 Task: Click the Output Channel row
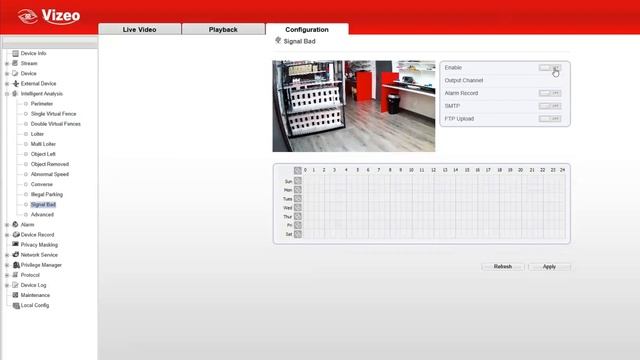point(505,80)
